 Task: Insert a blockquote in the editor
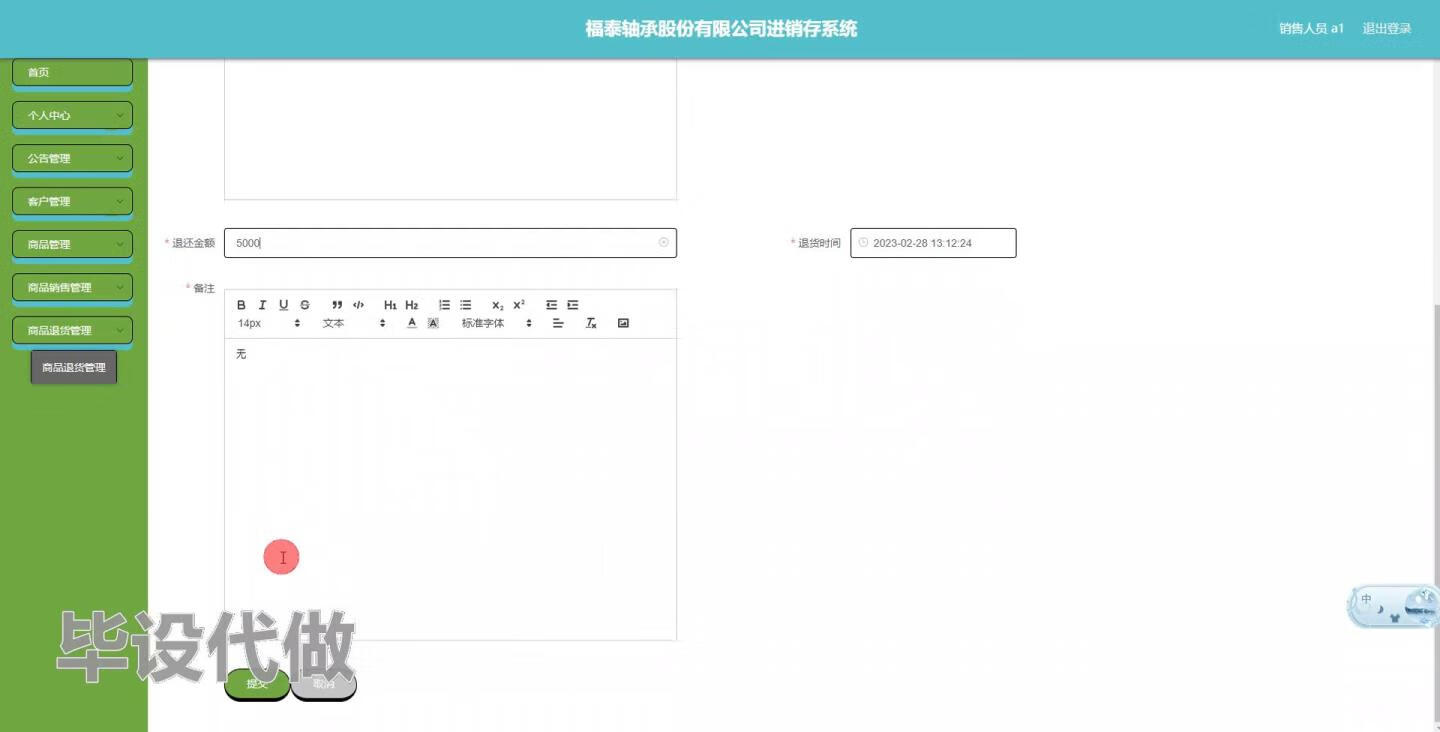337,305
